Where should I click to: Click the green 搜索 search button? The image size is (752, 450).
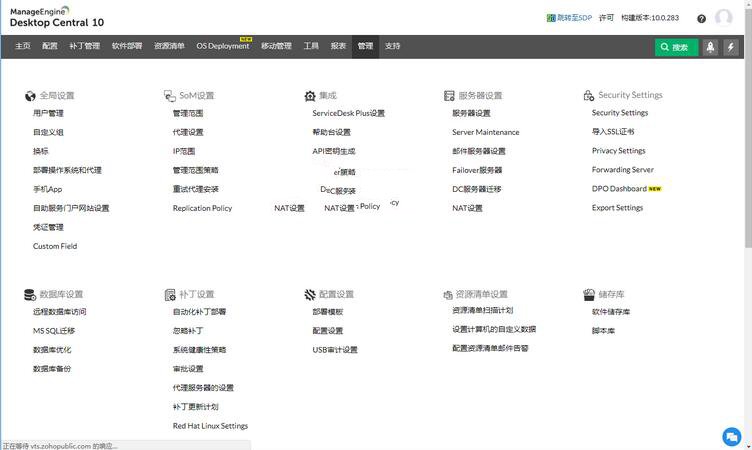pyautogui.click(x=676, y=47)
